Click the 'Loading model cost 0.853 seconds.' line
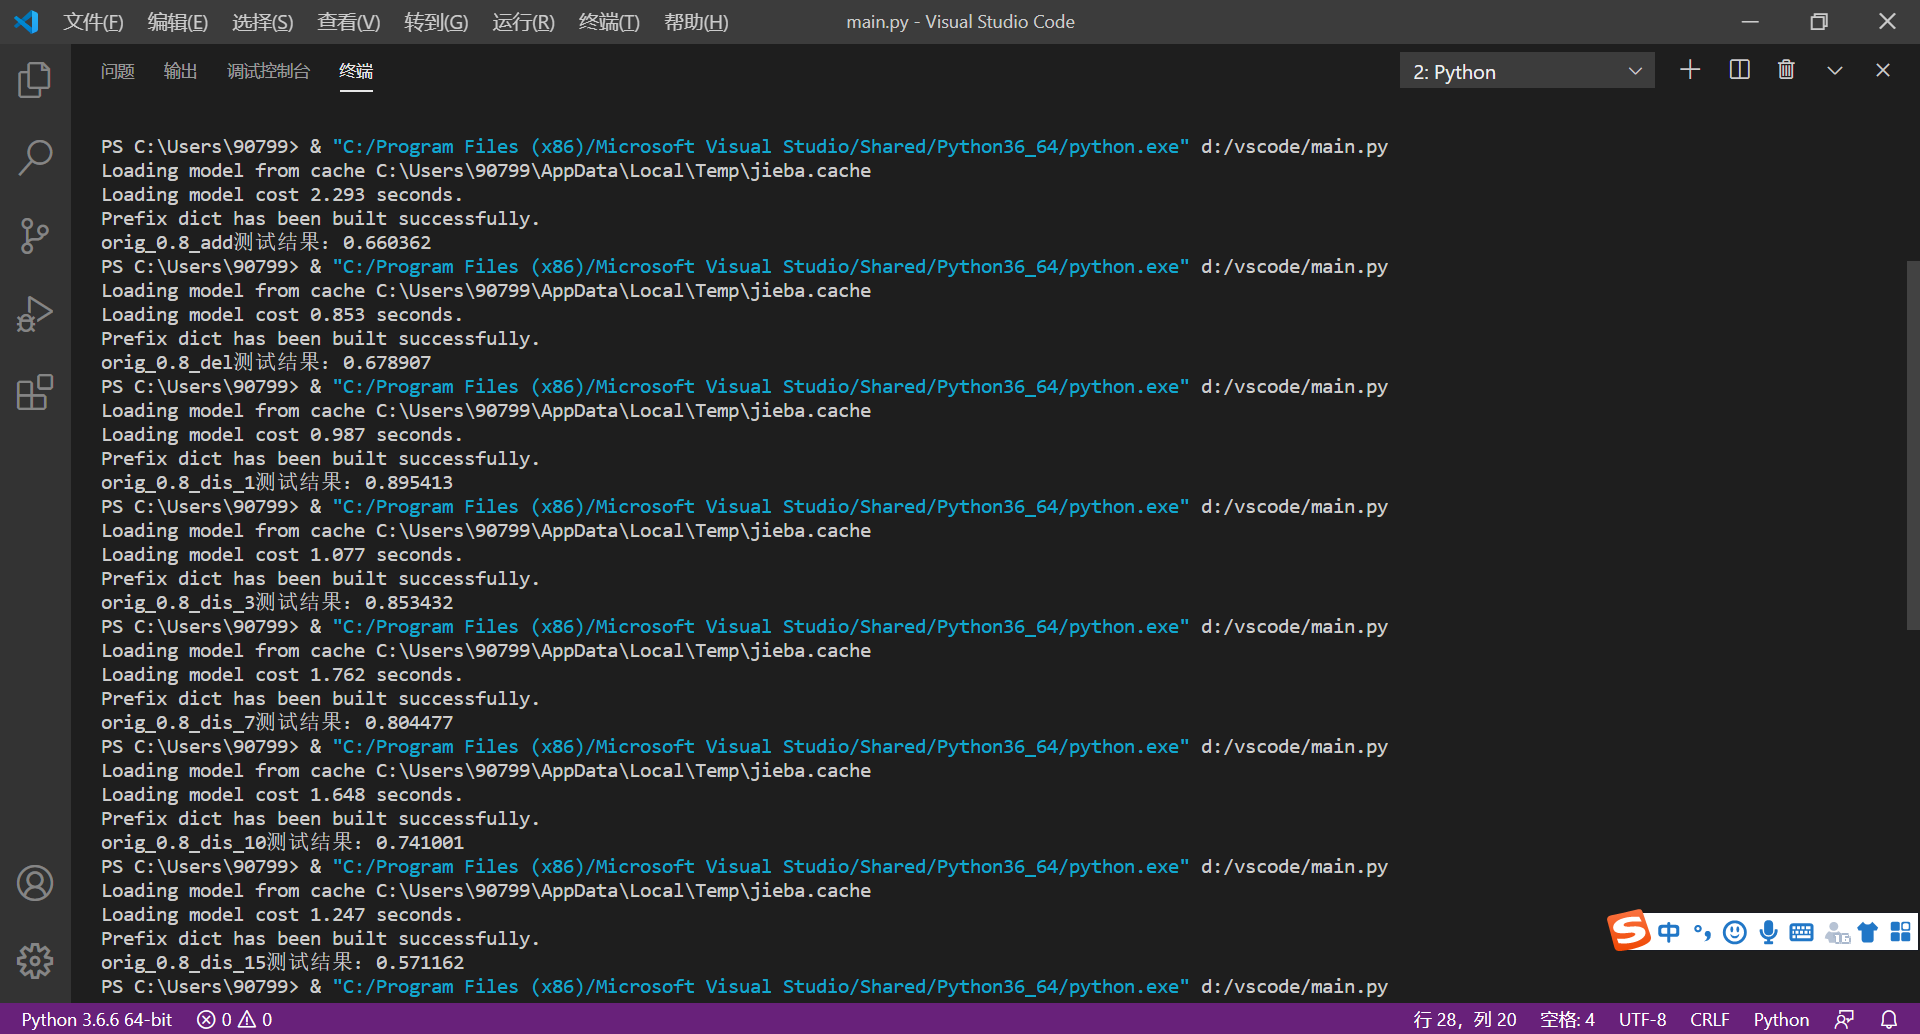 (x=282, y=314)
